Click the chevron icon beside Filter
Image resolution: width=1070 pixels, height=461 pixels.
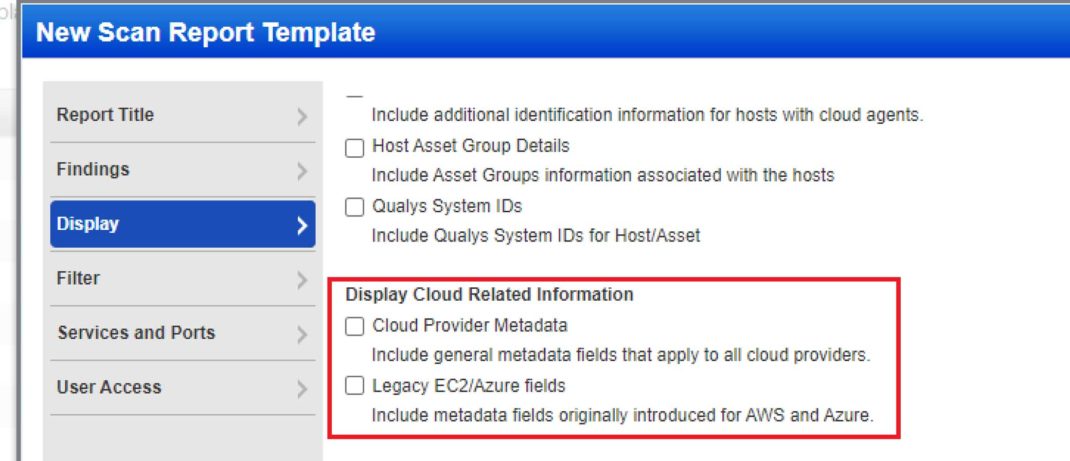(x=302, y=280)
